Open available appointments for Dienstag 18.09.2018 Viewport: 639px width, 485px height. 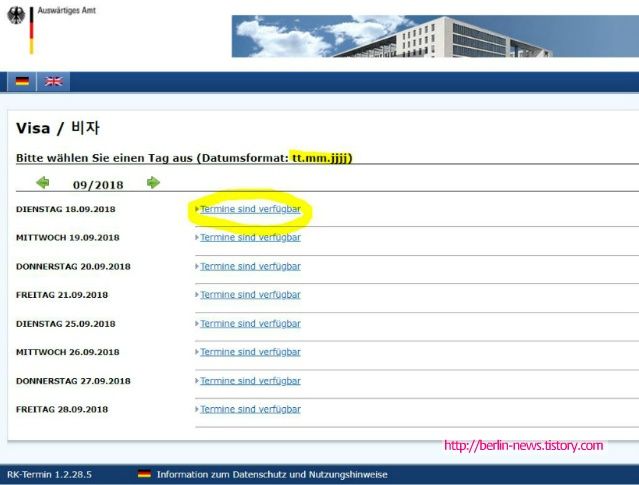point(250,209)
